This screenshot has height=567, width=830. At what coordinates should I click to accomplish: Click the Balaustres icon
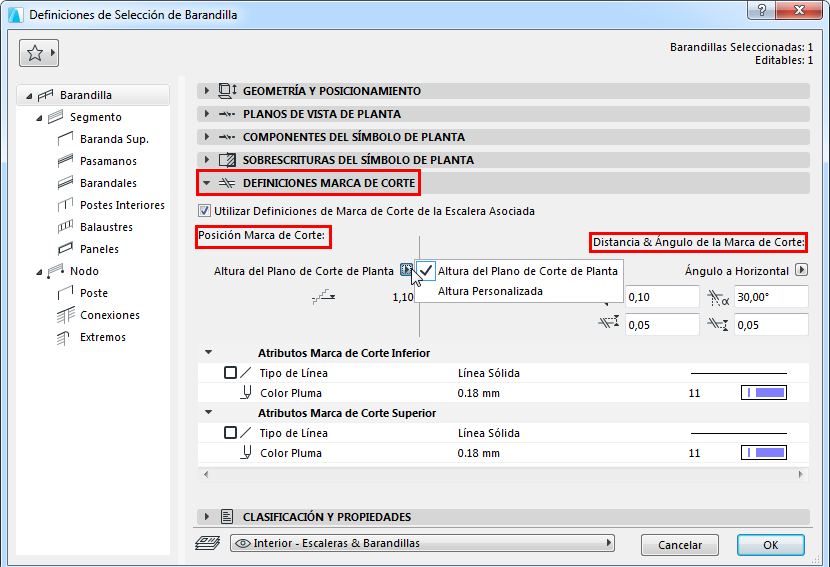click(65, 227)
